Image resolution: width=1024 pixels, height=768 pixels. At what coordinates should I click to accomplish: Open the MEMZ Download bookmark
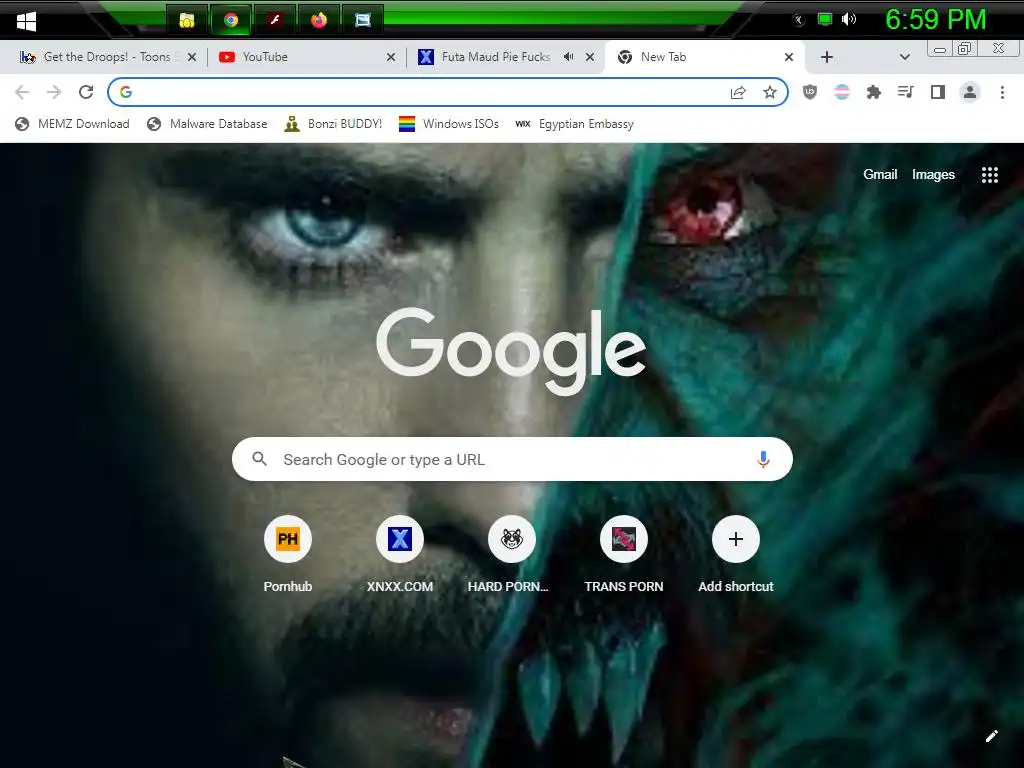pyautogui.click(x=72, y=124)
